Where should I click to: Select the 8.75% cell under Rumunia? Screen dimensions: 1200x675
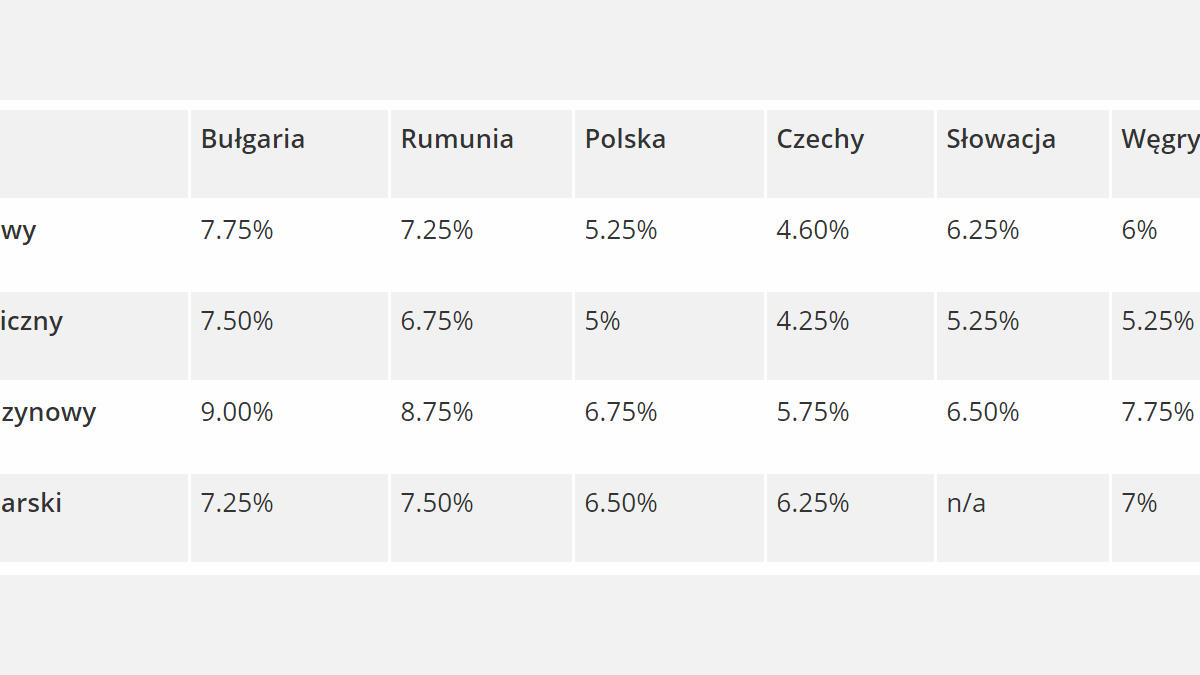(x=437, y=412)
